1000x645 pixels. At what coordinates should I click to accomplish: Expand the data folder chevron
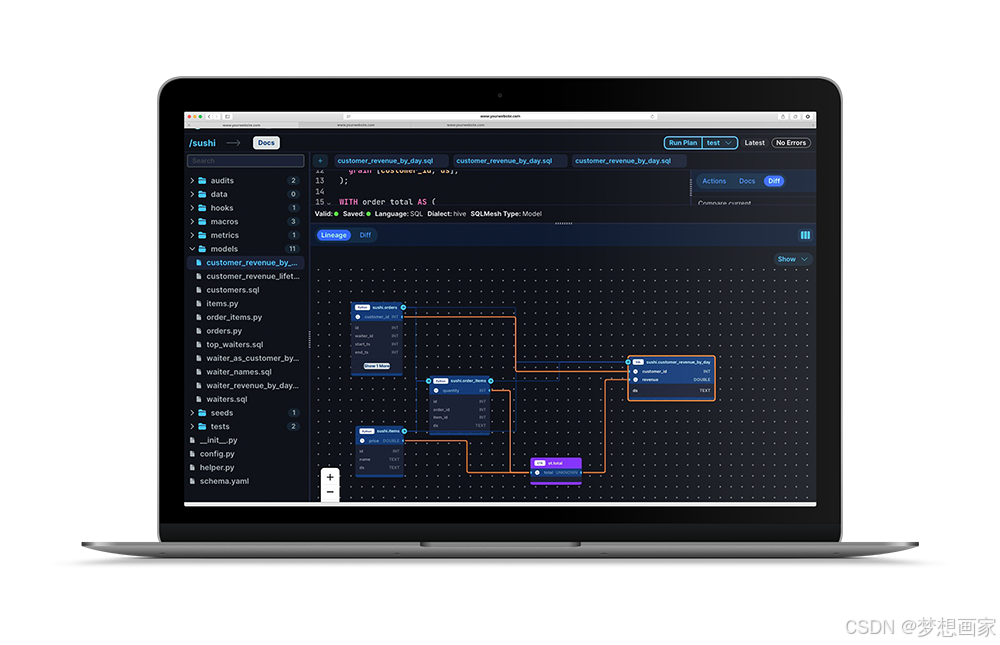click(x=192, y=194)
